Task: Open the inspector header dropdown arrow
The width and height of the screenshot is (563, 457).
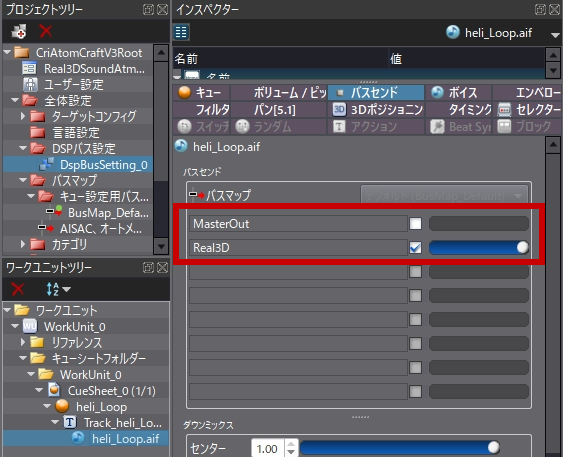Action: 555,35
